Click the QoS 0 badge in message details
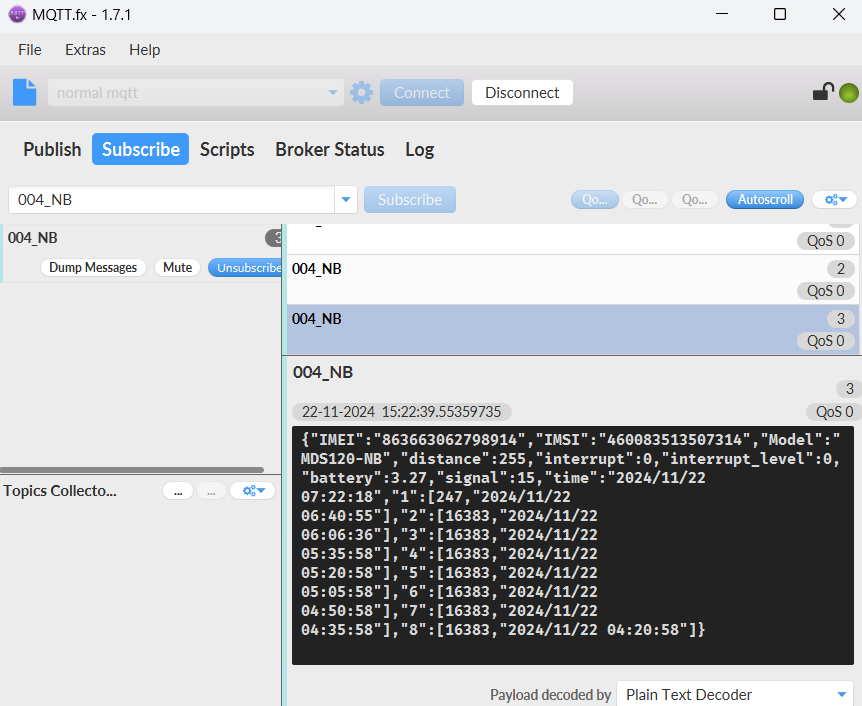862x706 pixels. coord(834,412)
